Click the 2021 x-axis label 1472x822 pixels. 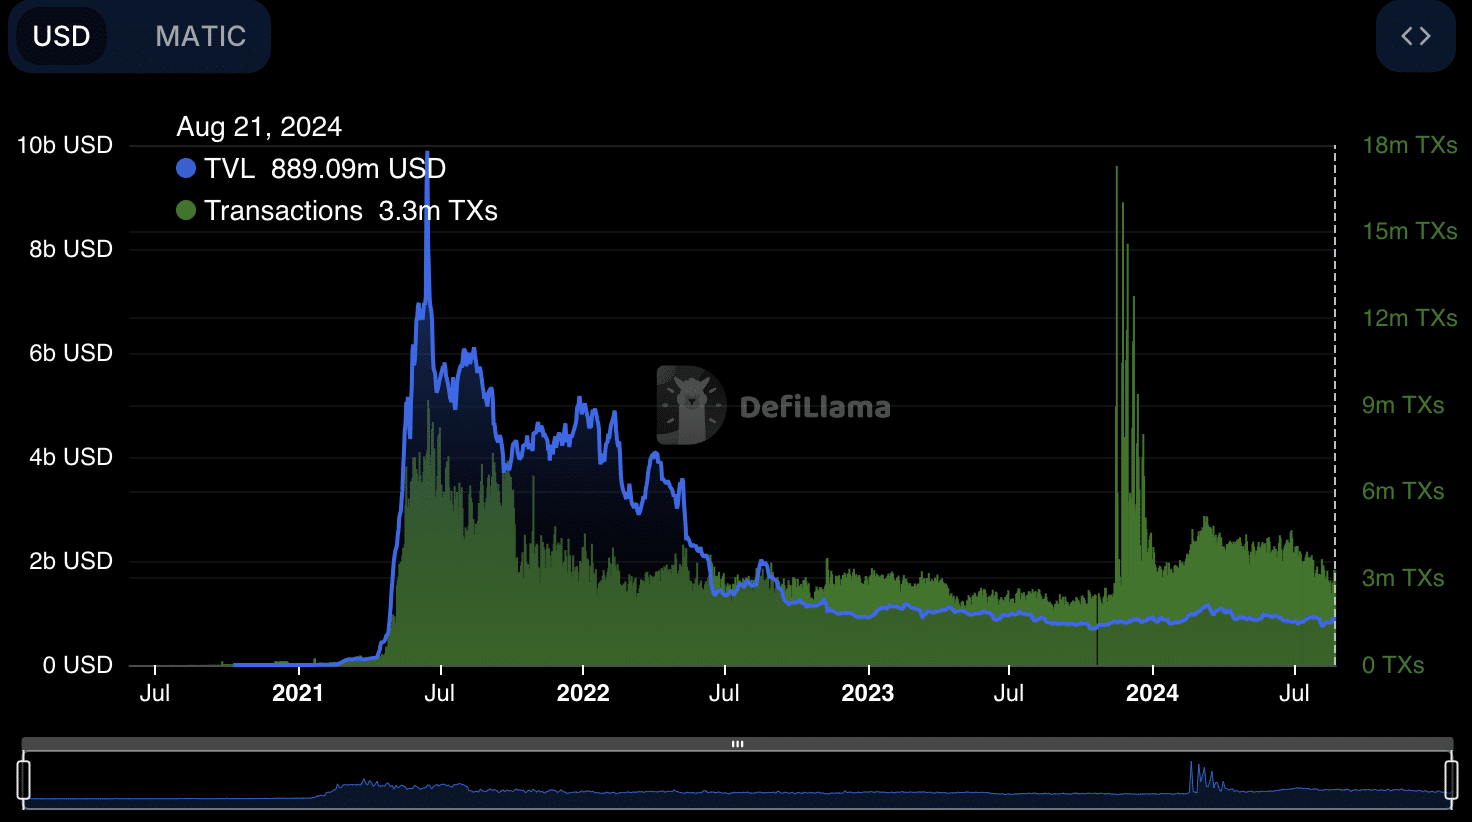(298, 693)
